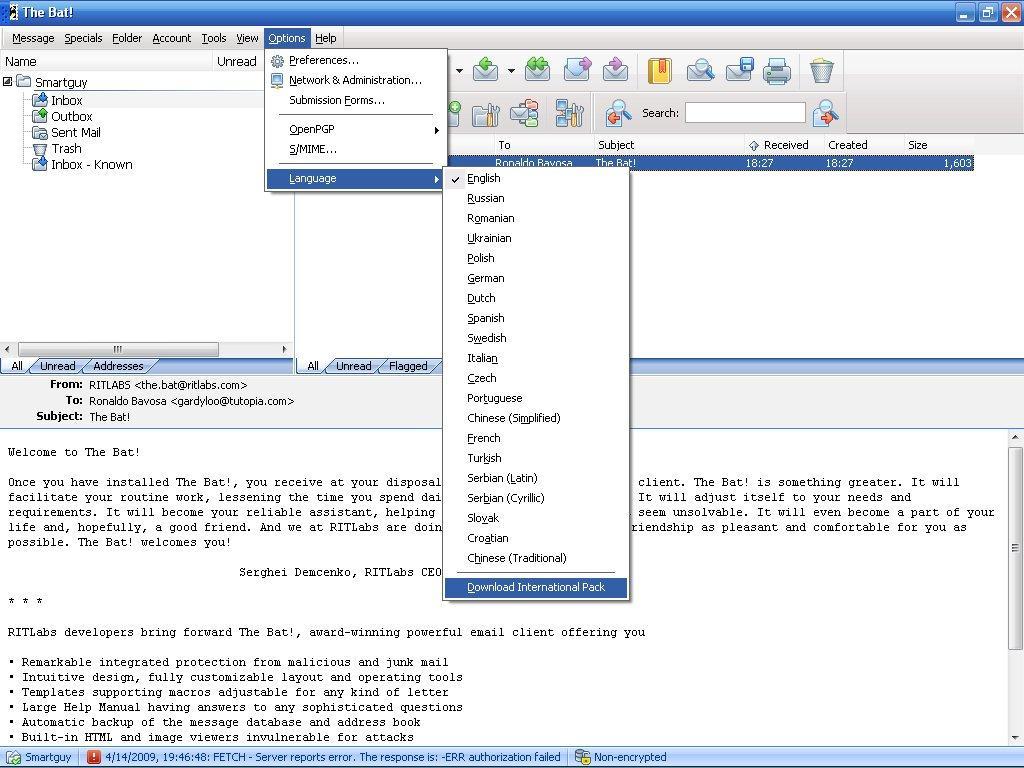Open the Specials menu
Image resolution: width=1024 pixels, height=768 pixels.
pyautogui.click(x=83, y=38)
